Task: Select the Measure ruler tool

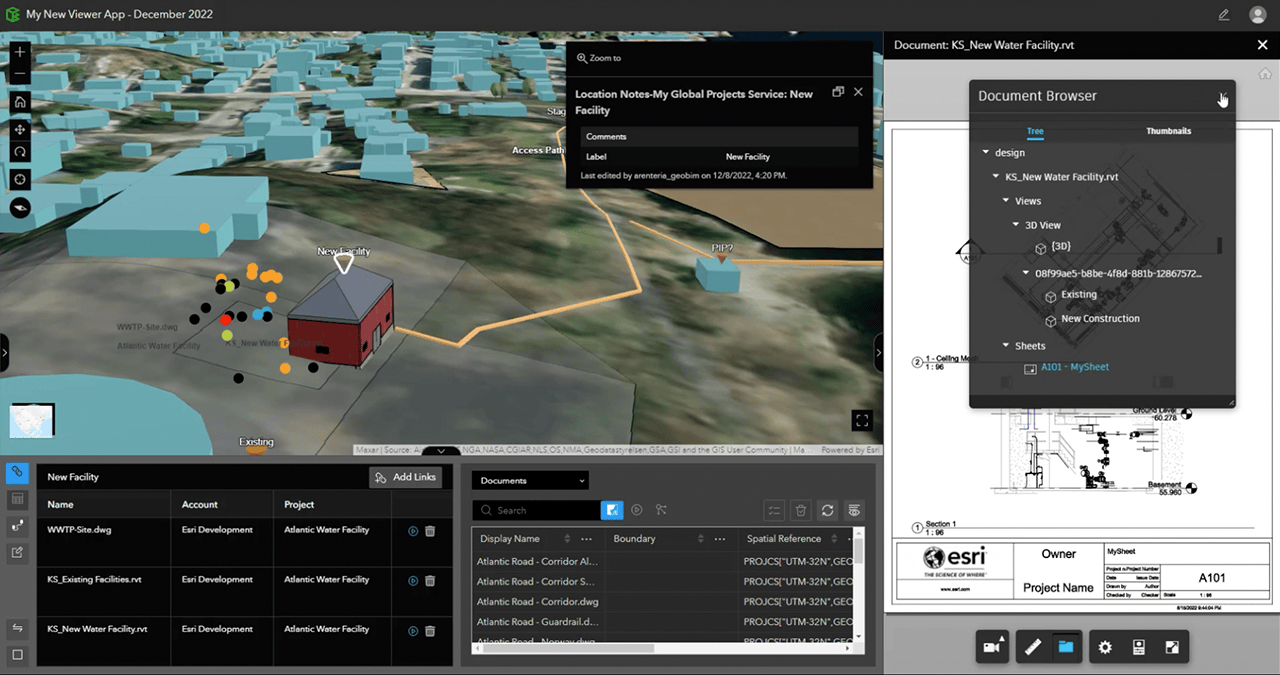Action: [1033, 647]
